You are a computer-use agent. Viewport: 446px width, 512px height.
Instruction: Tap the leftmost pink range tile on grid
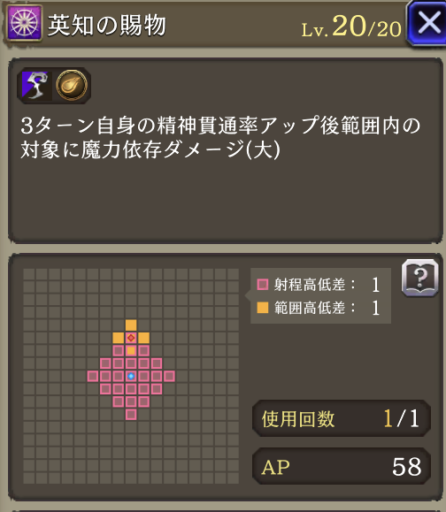tap(93, 376)
